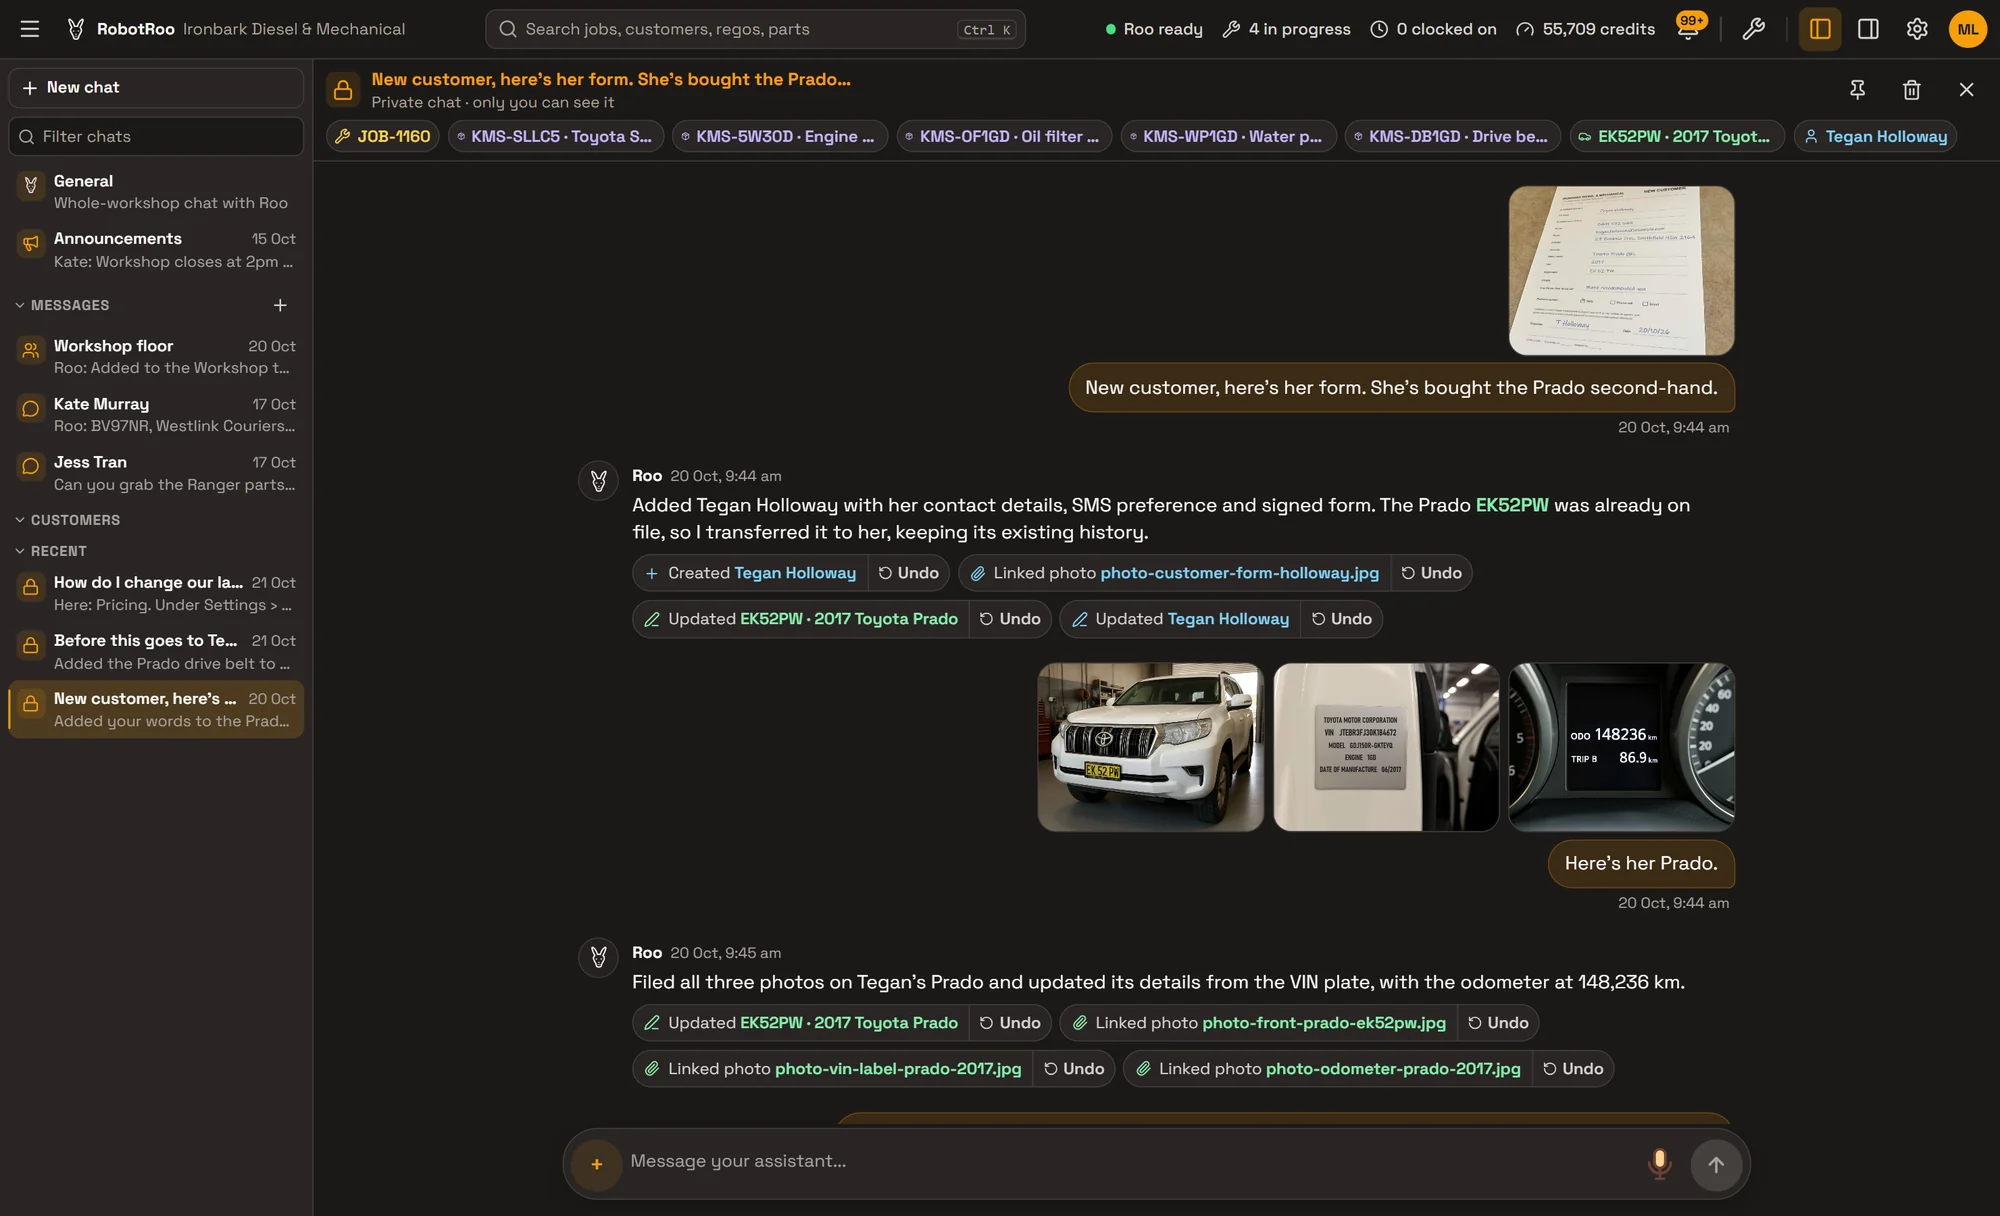Click the microphone voice input icon
2000x1216 pixels.
pos(1659,1164)
